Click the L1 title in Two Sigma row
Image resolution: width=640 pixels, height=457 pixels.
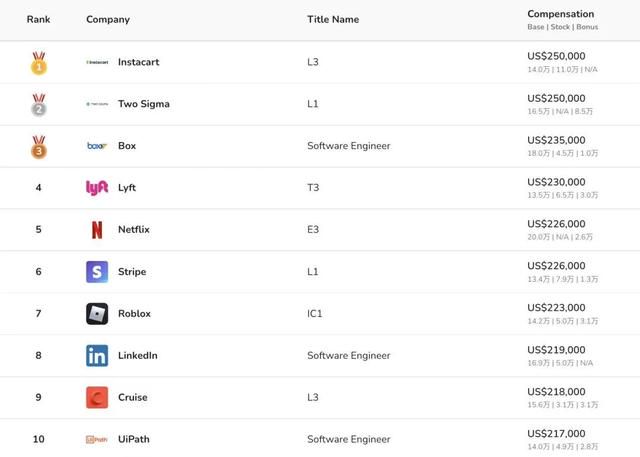point(313,104)
